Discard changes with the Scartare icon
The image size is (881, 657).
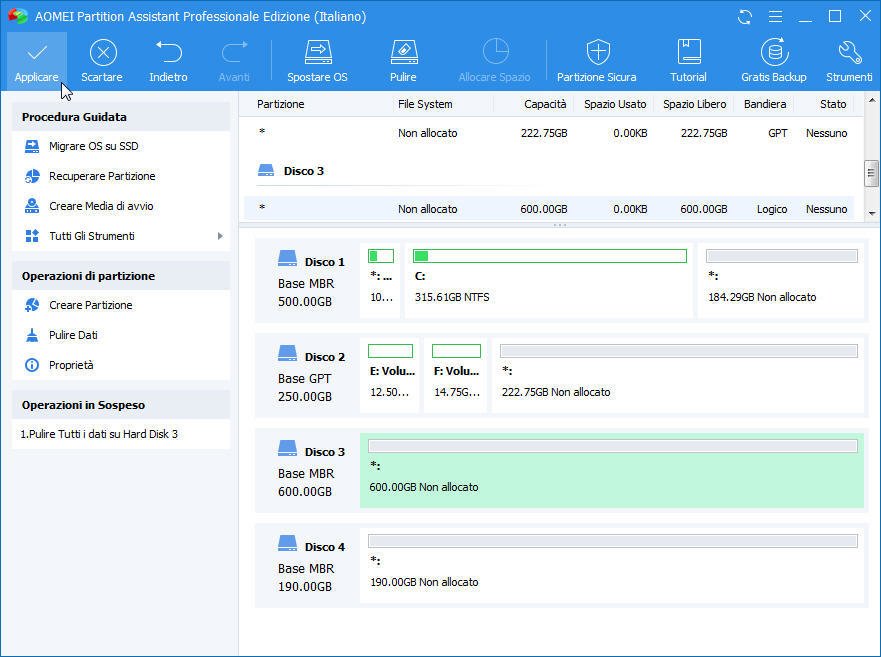click(102, 53)
